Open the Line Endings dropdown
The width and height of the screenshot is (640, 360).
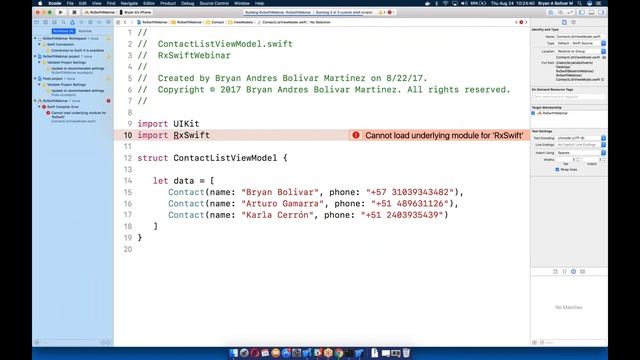pos(581,145)
